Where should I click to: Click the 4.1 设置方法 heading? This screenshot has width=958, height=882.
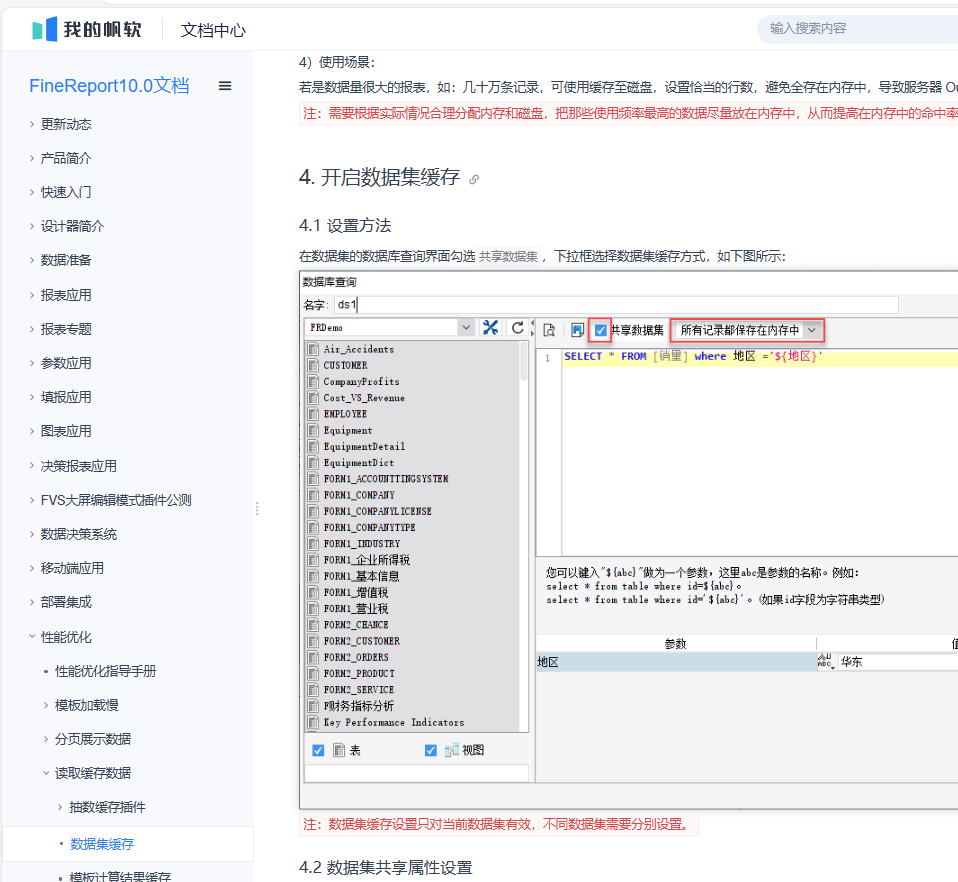point(345,225)
